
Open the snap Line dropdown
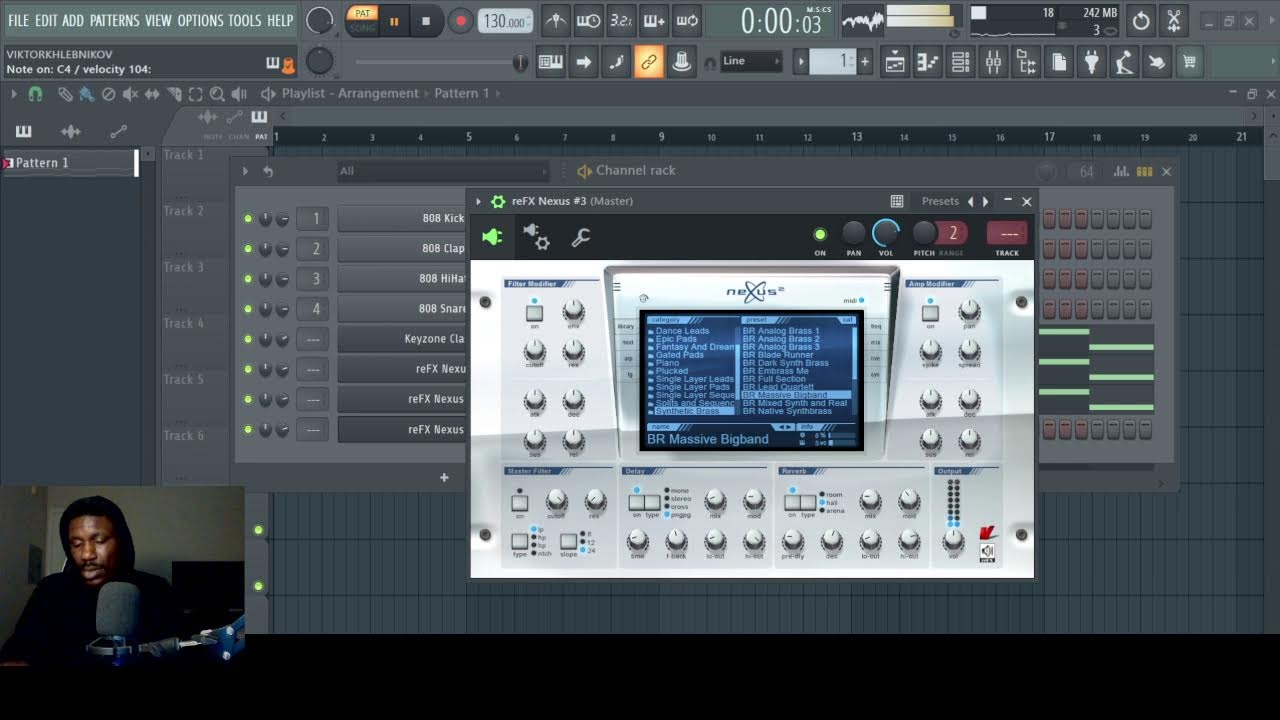coord(750,61)
